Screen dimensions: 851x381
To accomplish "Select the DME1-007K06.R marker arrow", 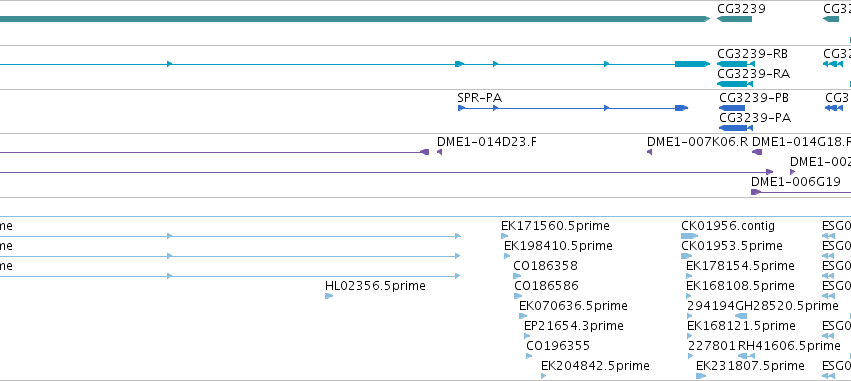I will pyautogui.click(x=649, y=152).
